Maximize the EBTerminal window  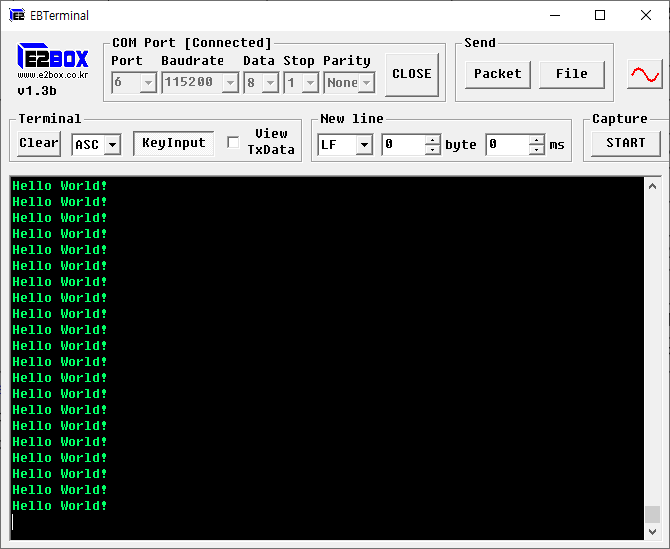click(x=600, y=15)
